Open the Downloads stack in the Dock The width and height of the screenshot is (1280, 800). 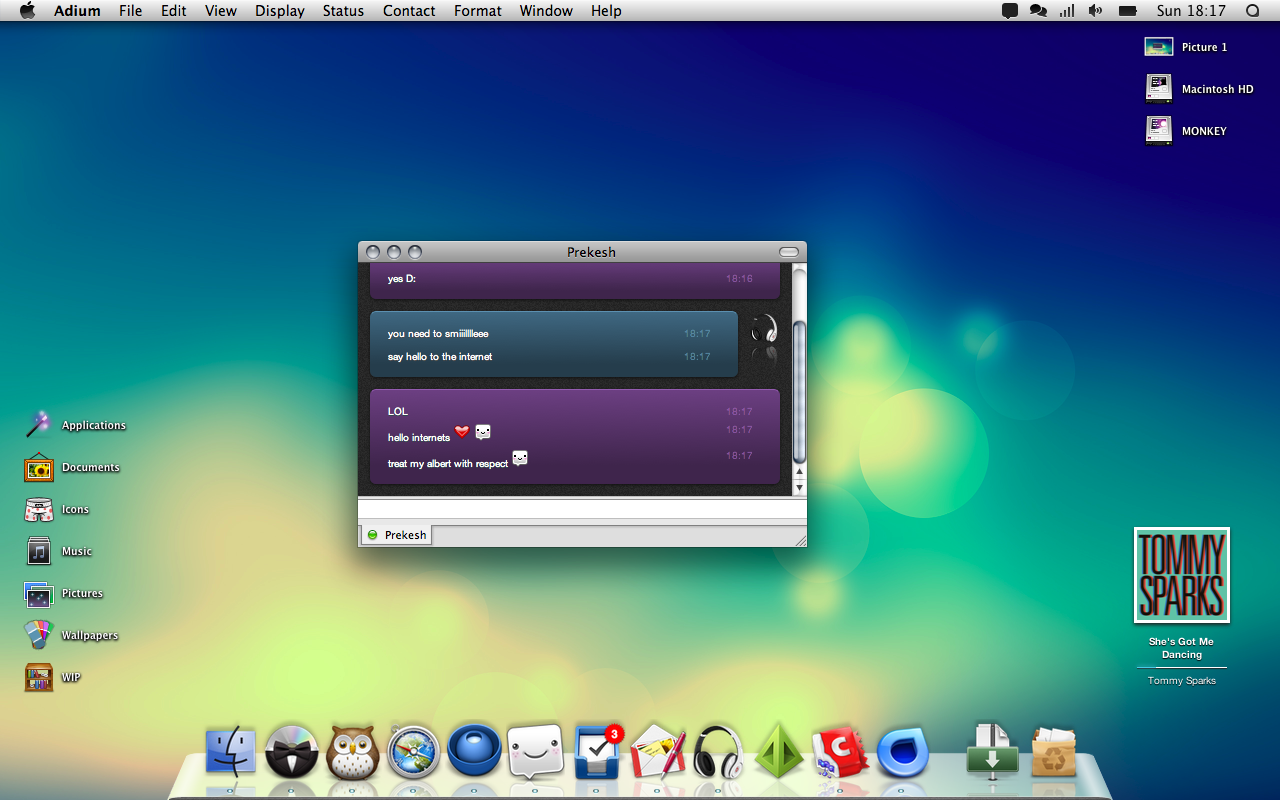pyautogui.click(x=992, y=750)
